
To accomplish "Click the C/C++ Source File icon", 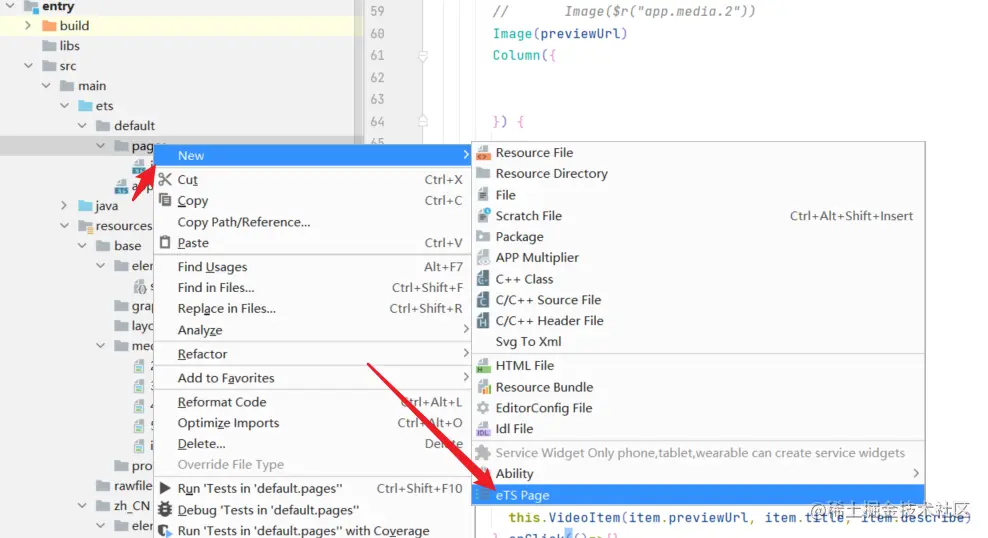I will (483, 300).
